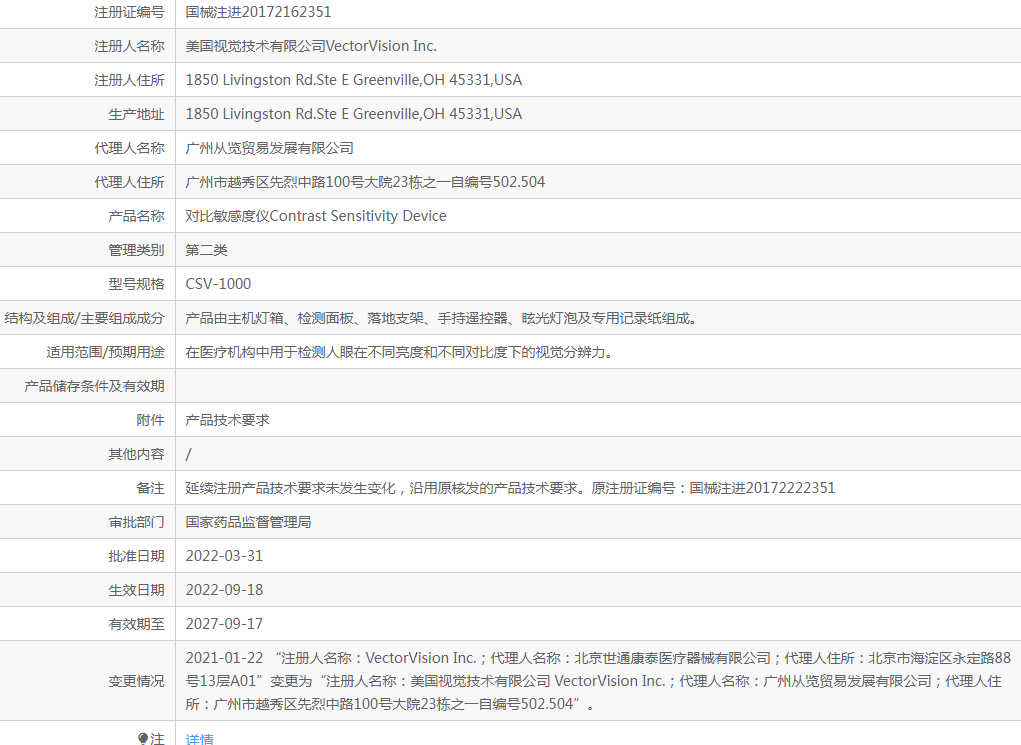Select registrant name 美国视觉技术有限公司VectorVision Inc.
The height and width of the screenshot is (745, 1021).
click(311, 46)
